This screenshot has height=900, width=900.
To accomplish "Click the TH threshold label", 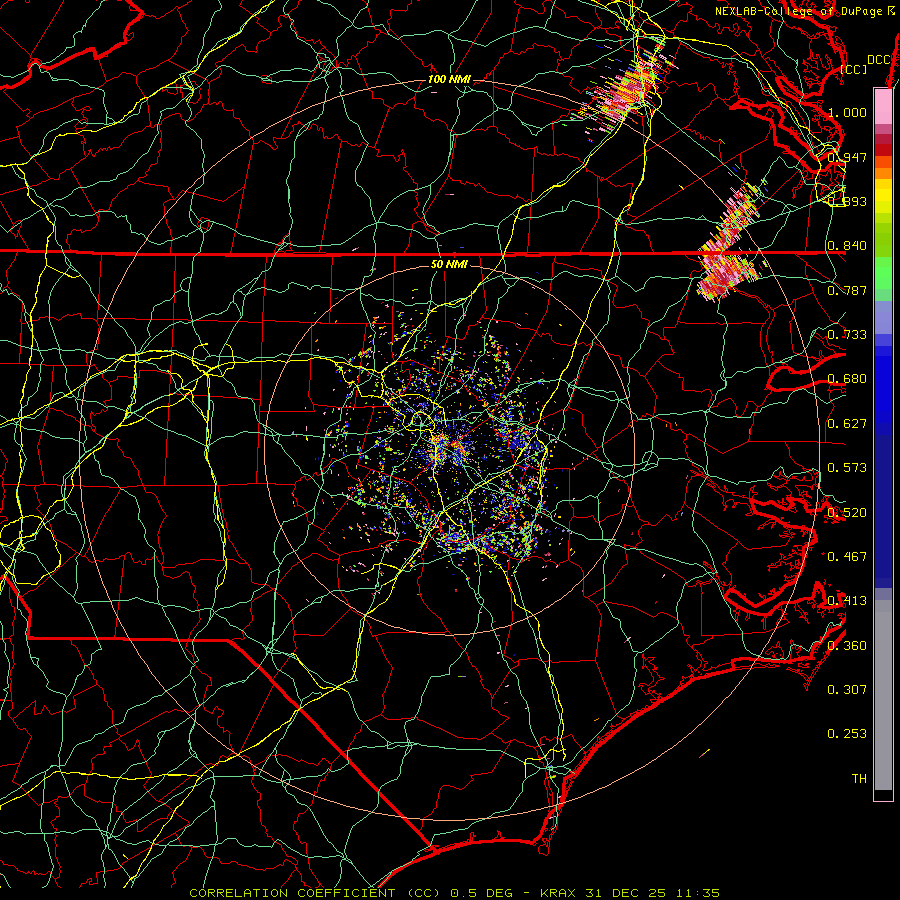I will tap(859, 779).
